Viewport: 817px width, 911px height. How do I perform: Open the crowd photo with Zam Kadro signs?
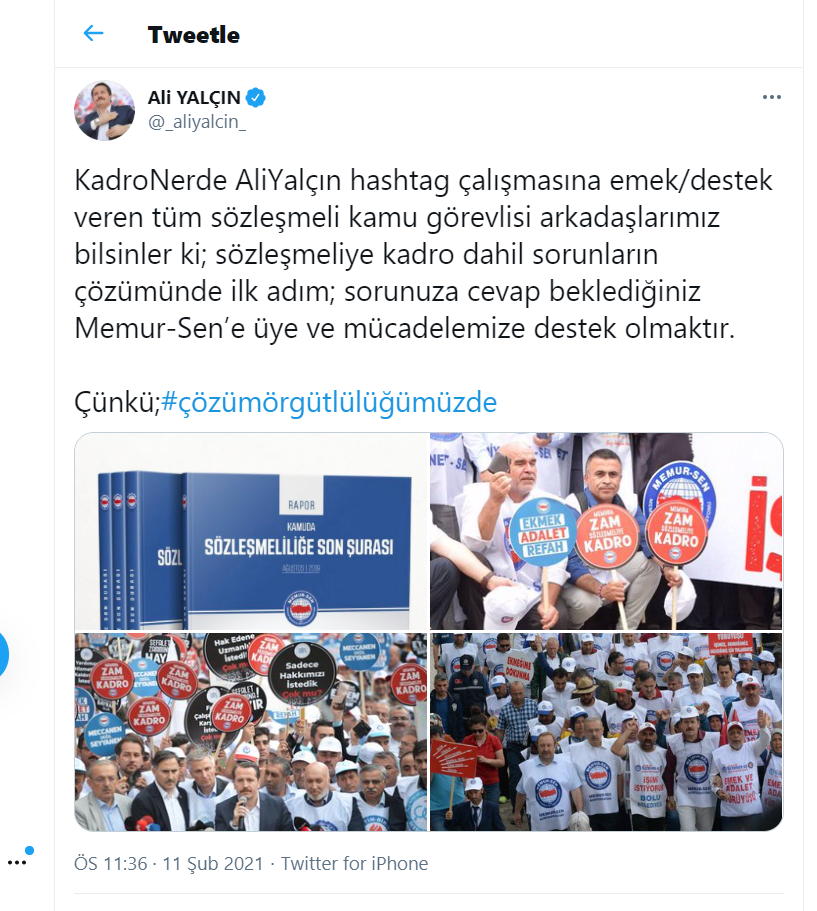click(251, 731)
